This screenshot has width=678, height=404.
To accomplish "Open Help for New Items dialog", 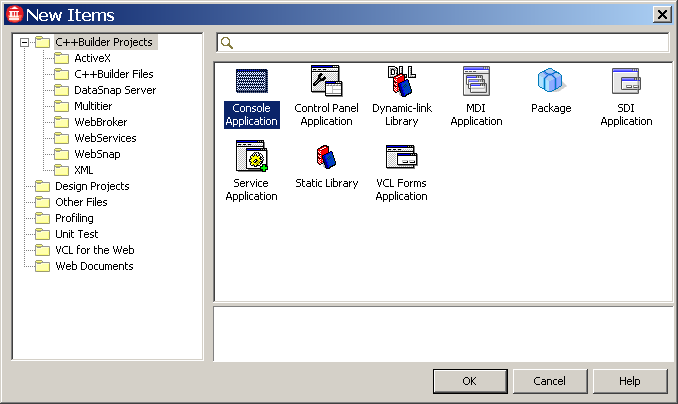I will tap(630, 381).
